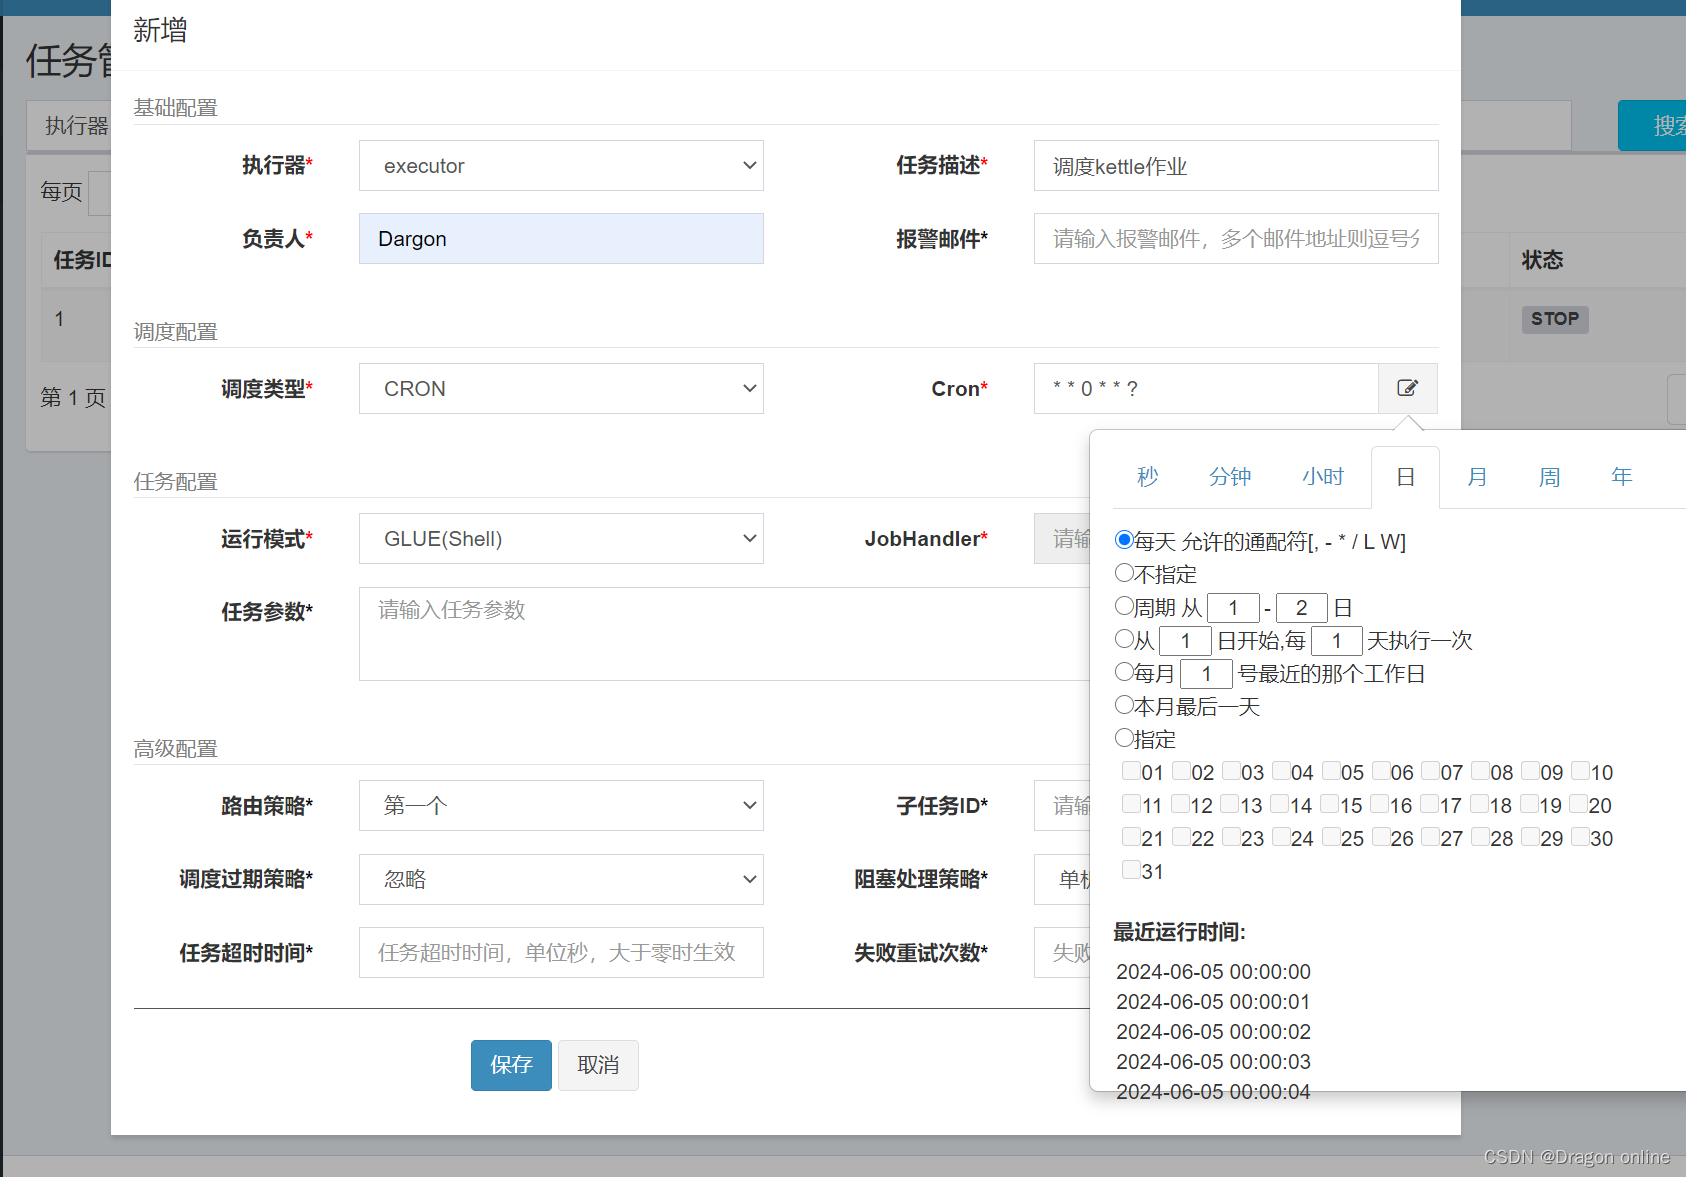Pick the 日开始,每 interval radio option
Screen dimensions: 1686x1177
[x=1124, y=639]
